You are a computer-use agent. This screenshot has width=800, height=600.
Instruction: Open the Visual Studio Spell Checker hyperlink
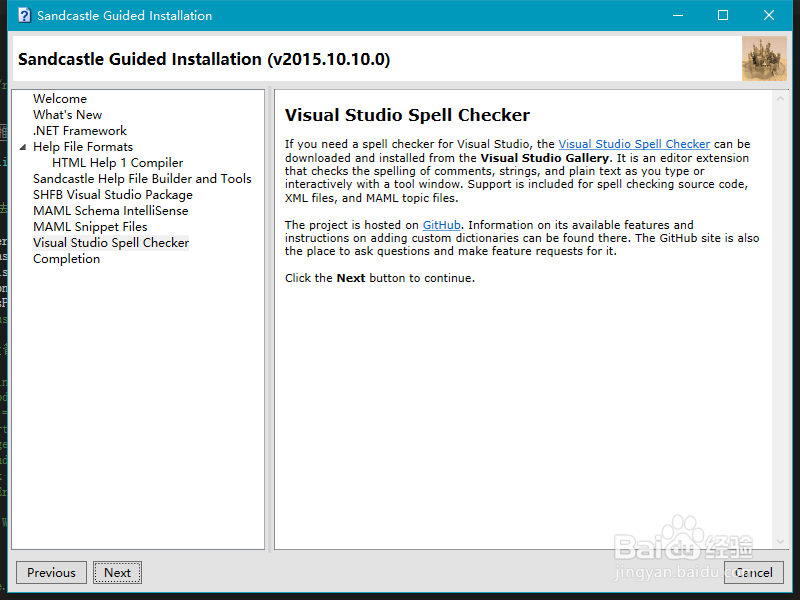[x=634, y=144]
